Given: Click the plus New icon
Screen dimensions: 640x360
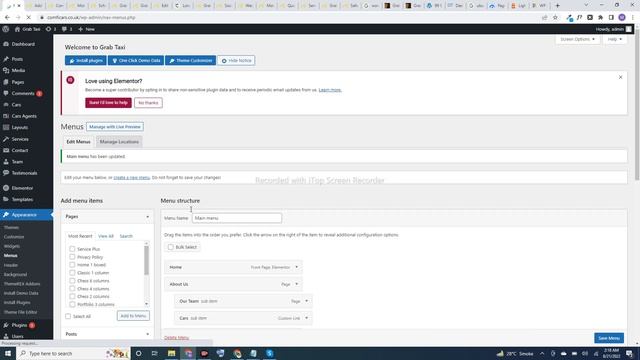Looking at the screenshot, I should click(80, 29).
